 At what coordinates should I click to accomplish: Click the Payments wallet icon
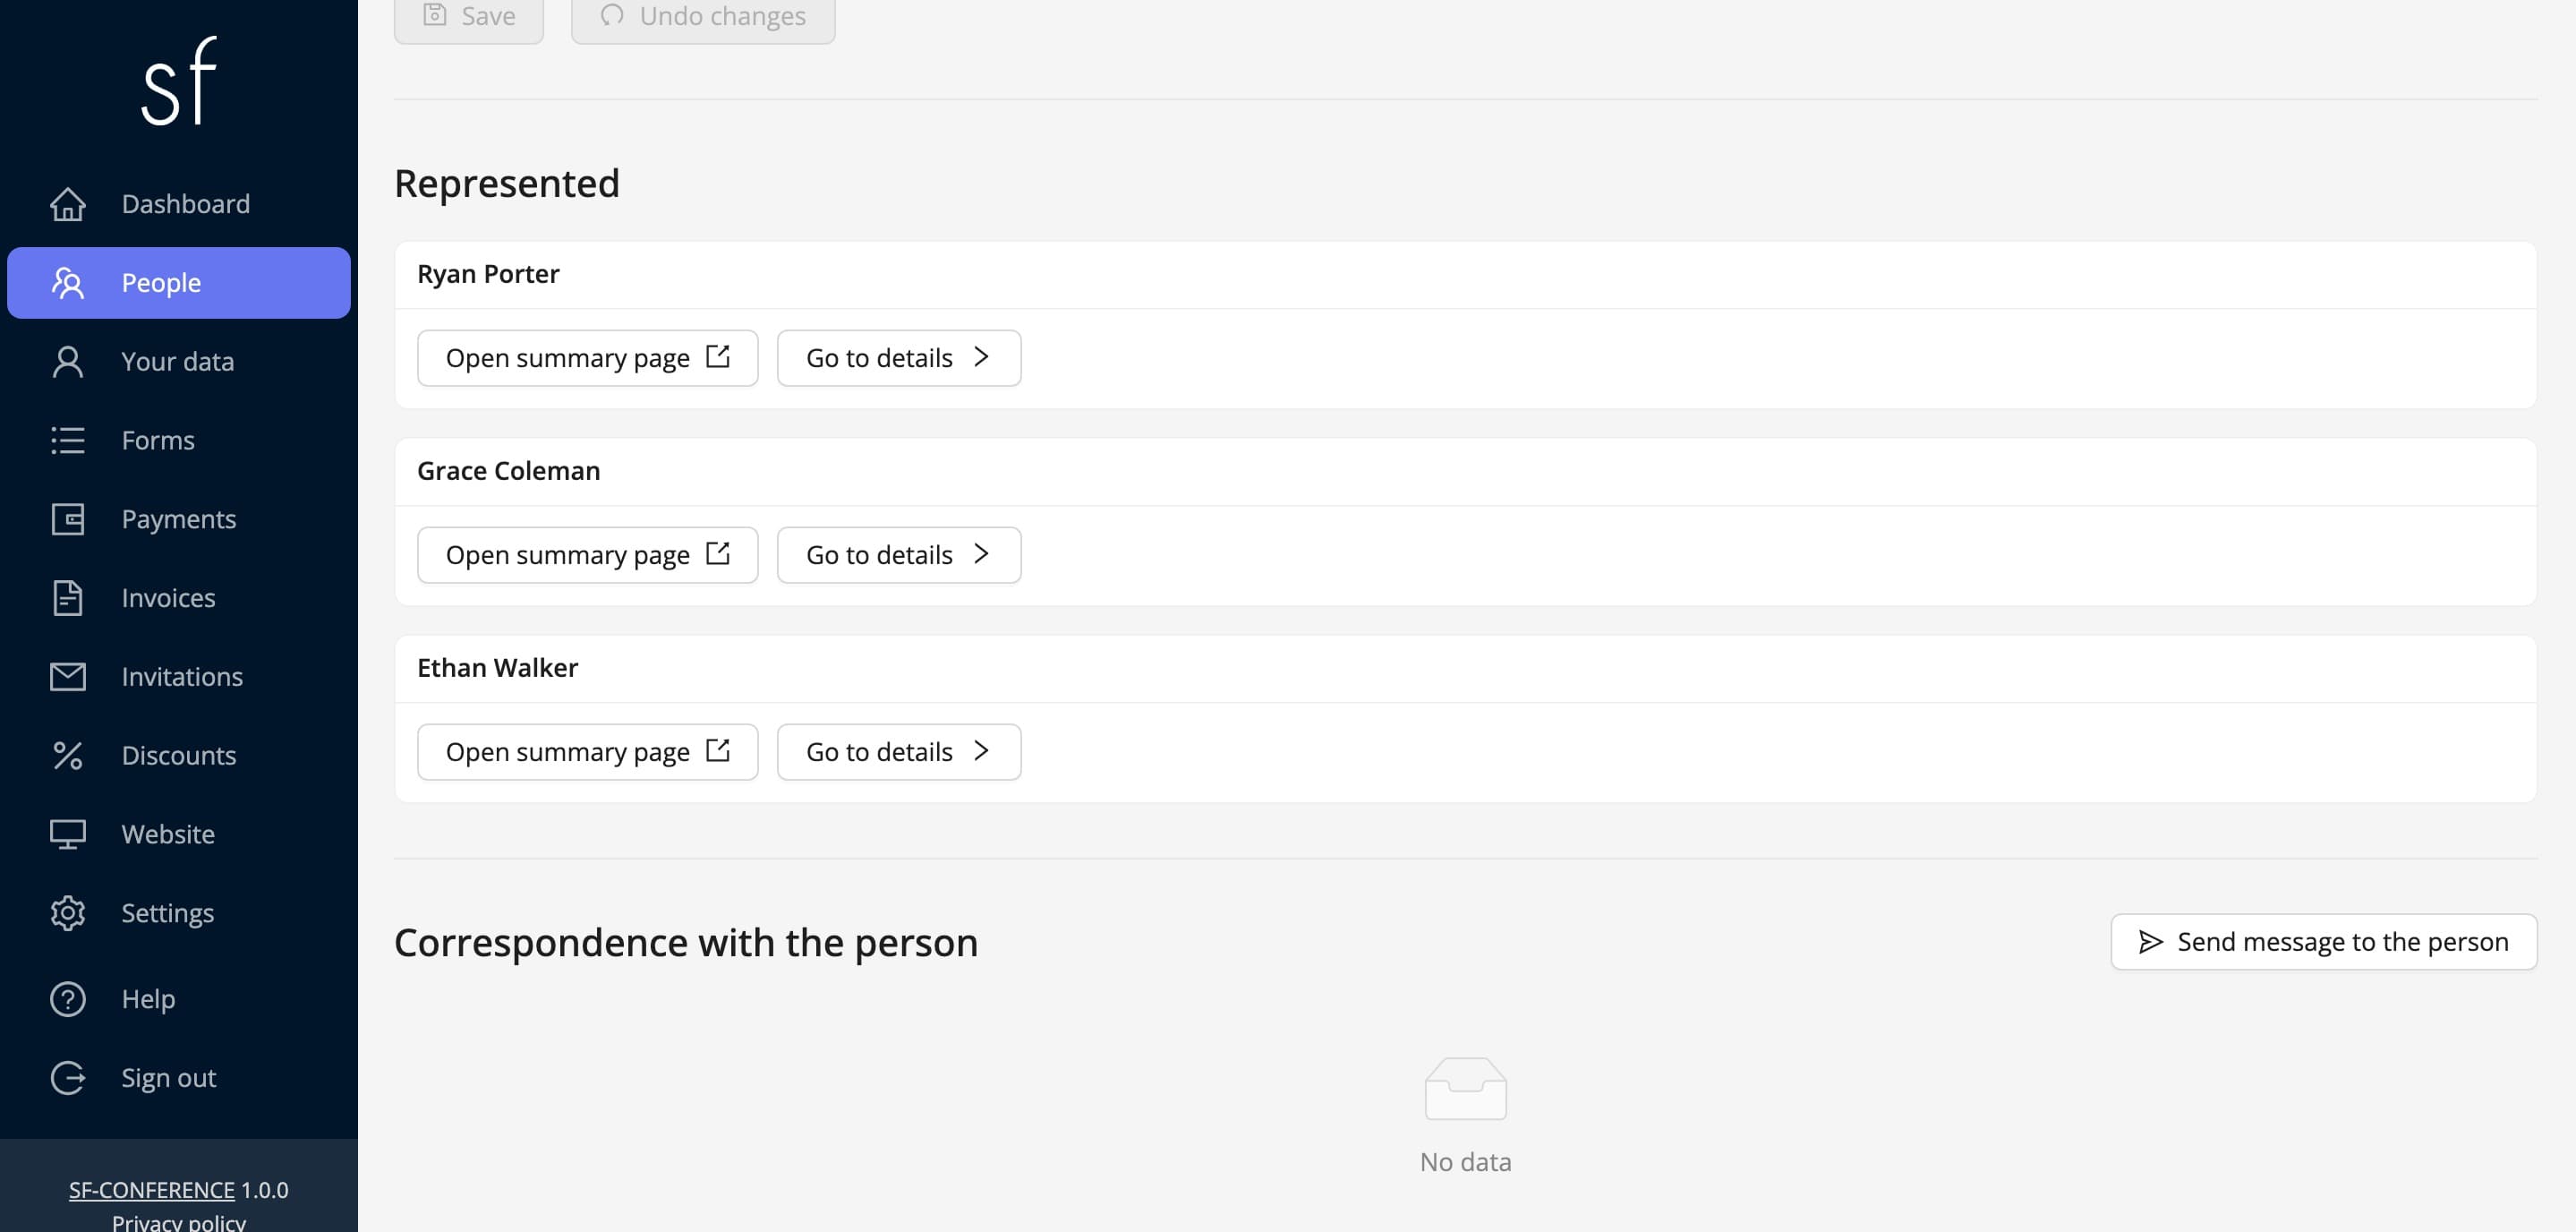click(x=68, y=520)
